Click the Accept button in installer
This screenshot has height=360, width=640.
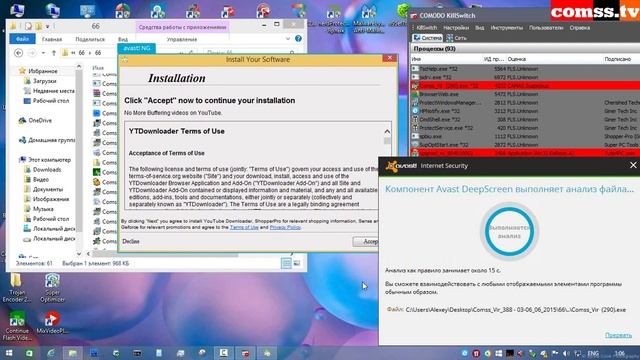366,242
